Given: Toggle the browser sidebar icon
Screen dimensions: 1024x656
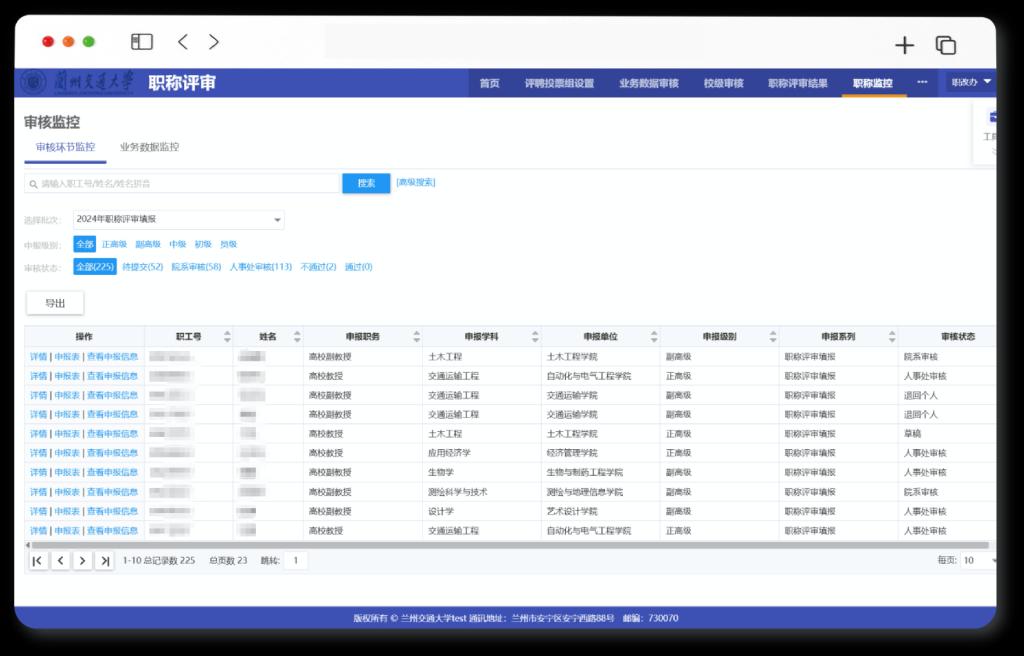Looking at the screenshot, I should point(142,42).
